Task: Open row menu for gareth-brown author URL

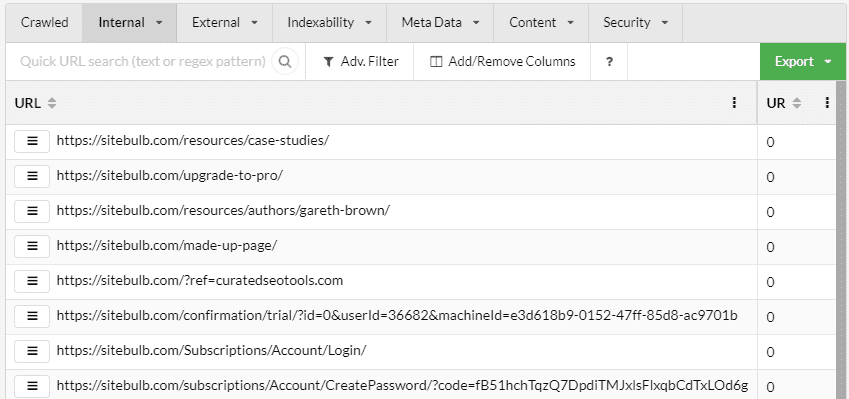Action: (x=32, y=211)
